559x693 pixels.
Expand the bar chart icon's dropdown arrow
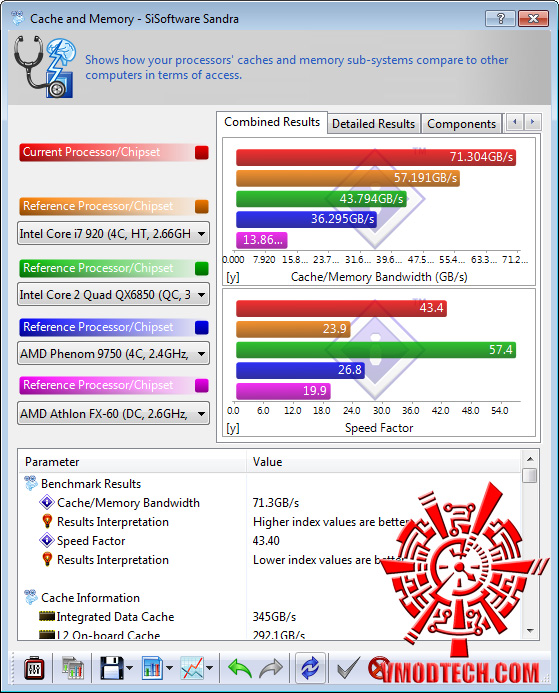169,668
